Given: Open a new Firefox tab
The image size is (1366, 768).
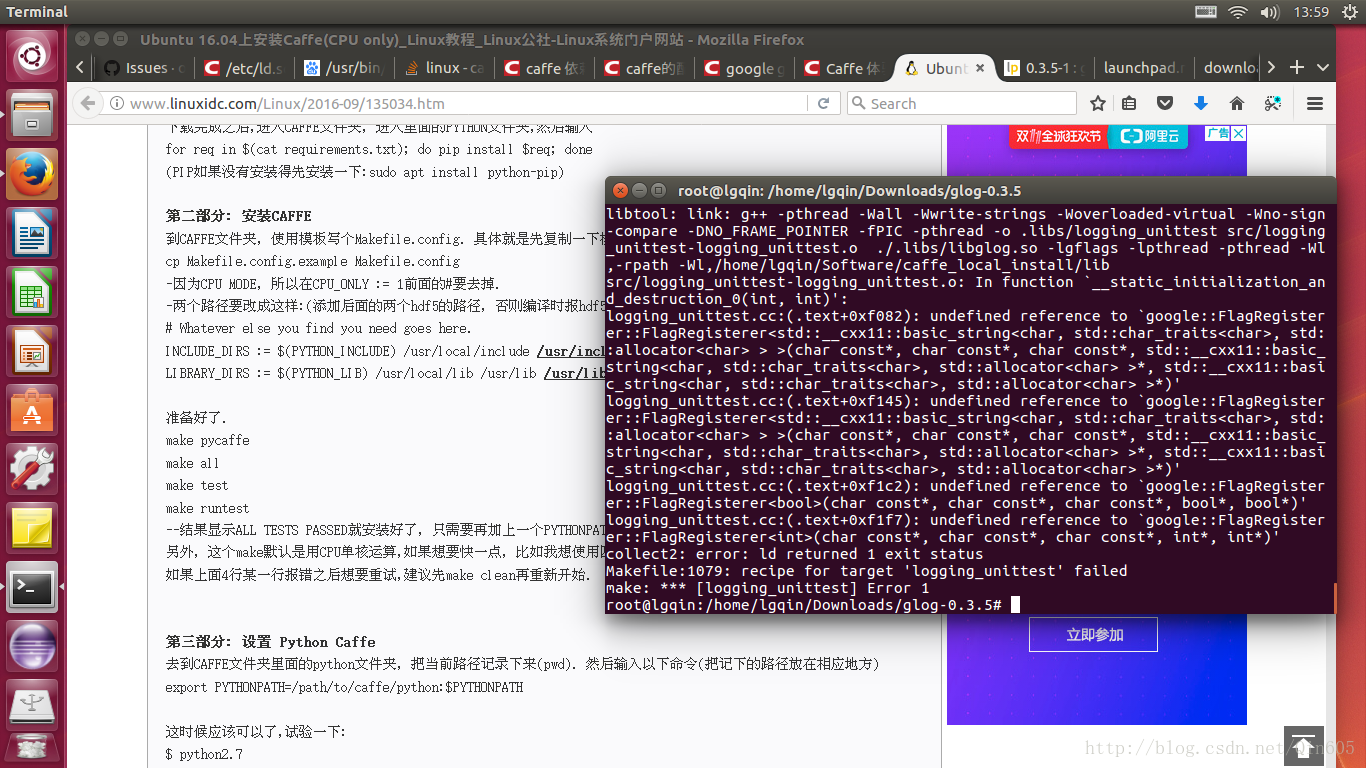Looking at the screenshot, I should point(1297,67).
